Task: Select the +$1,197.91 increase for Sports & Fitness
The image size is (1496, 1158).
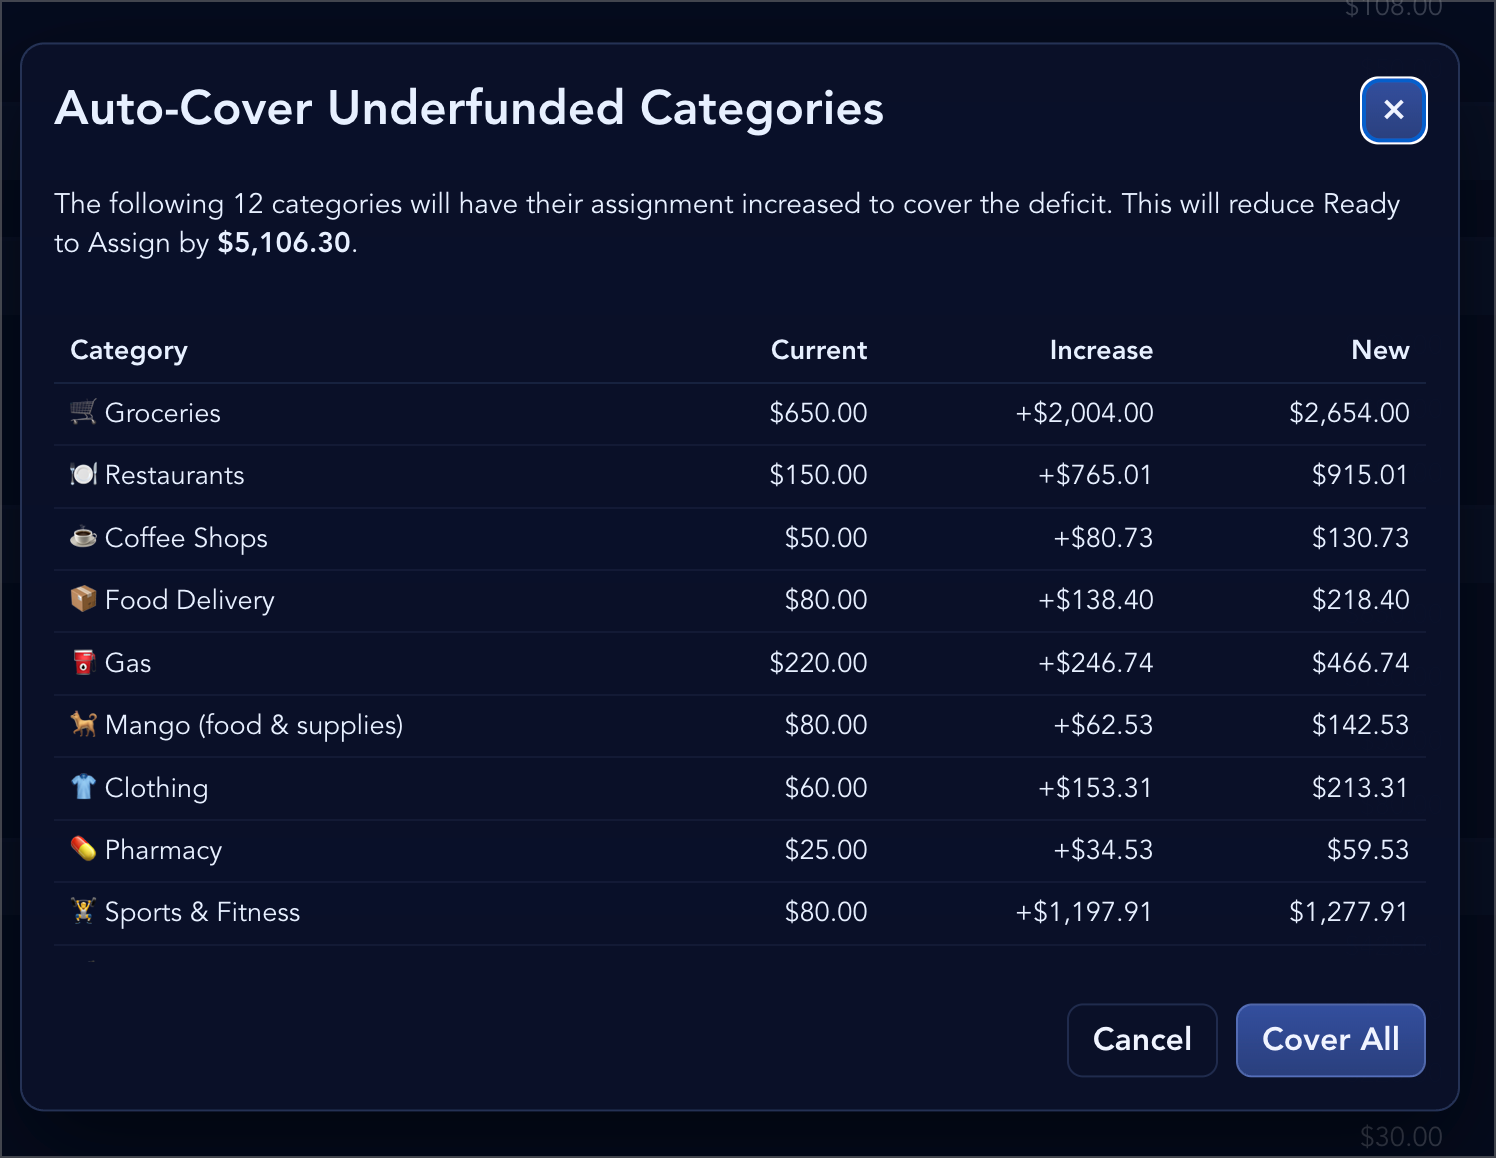Action: pyautogui.click(x=1083, y=911)
